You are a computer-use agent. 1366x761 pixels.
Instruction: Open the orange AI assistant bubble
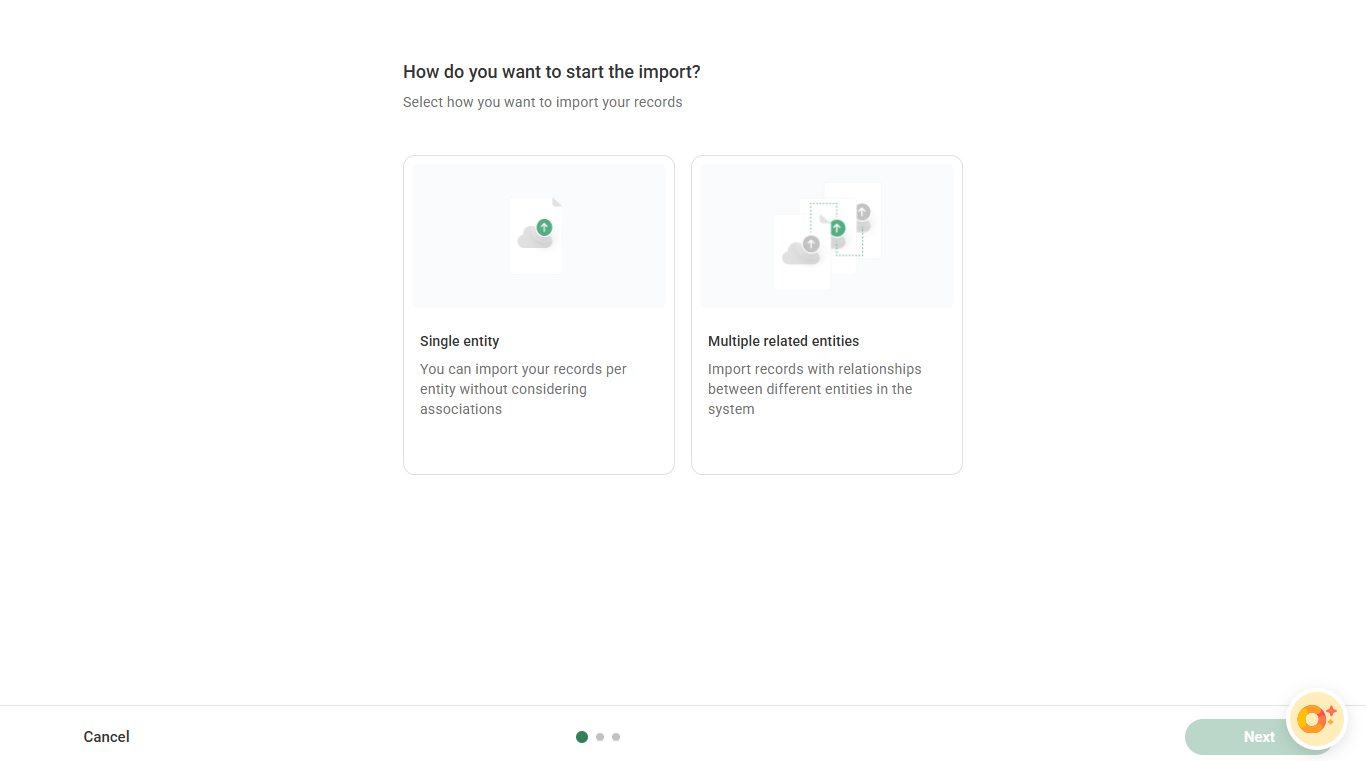click(1315, 719)
